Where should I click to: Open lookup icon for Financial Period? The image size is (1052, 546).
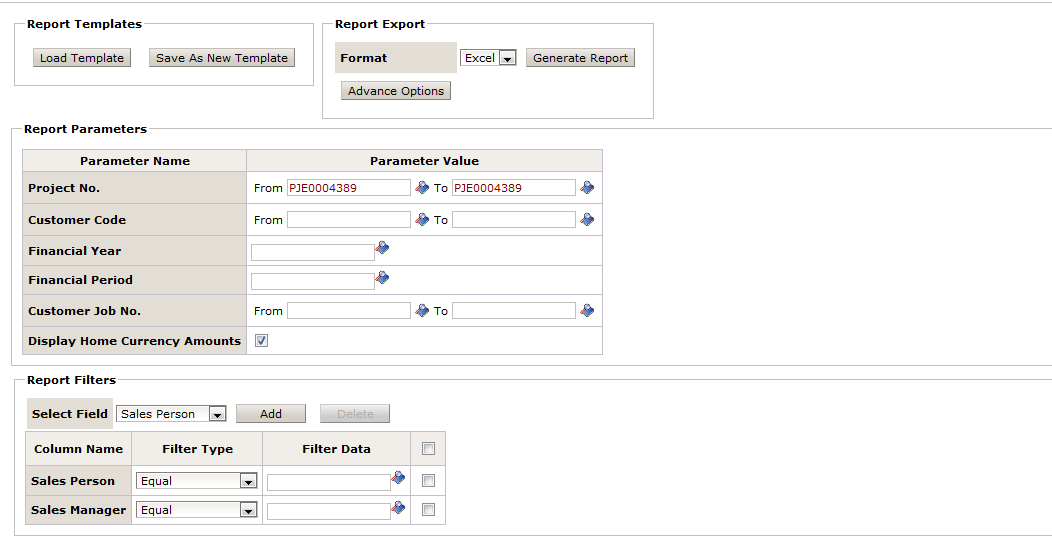click(382, 277)
